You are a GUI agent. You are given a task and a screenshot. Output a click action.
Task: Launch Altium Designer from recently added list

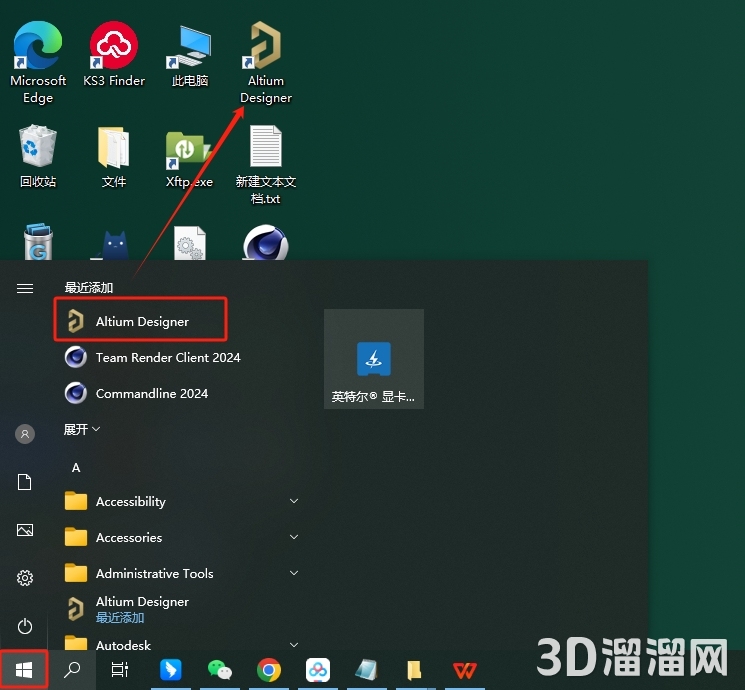(141, 321)
